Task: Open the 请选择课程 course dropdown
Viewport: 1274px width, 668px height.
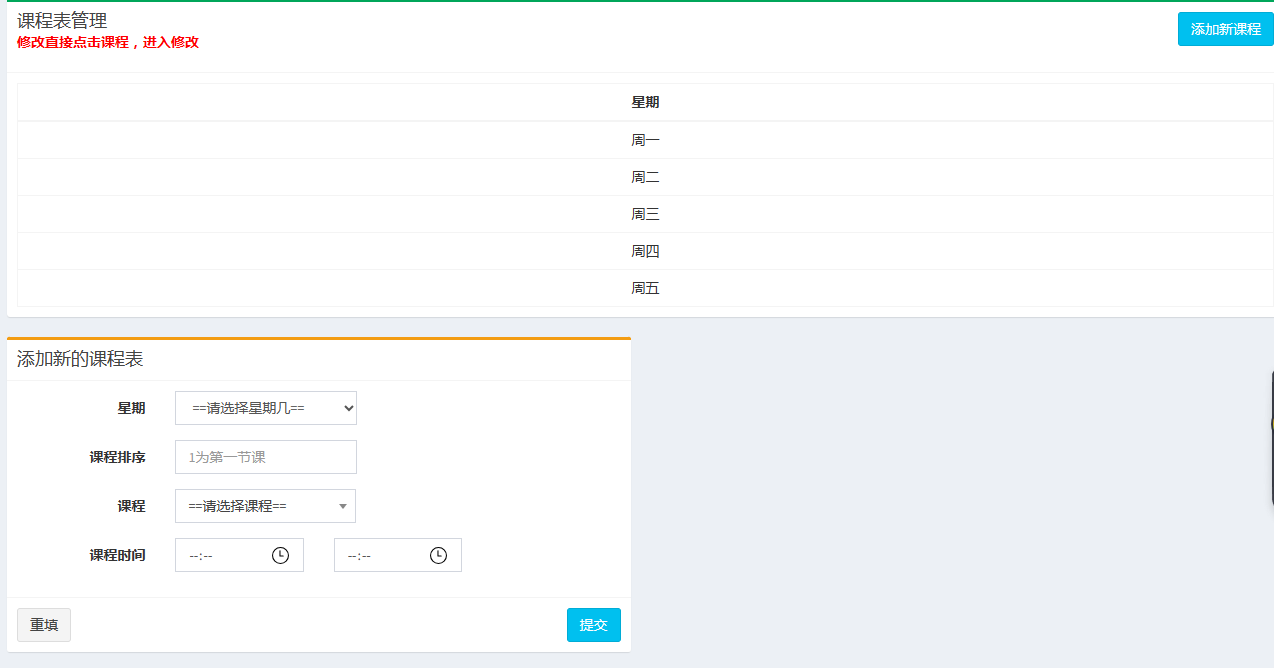Action: 265,506
